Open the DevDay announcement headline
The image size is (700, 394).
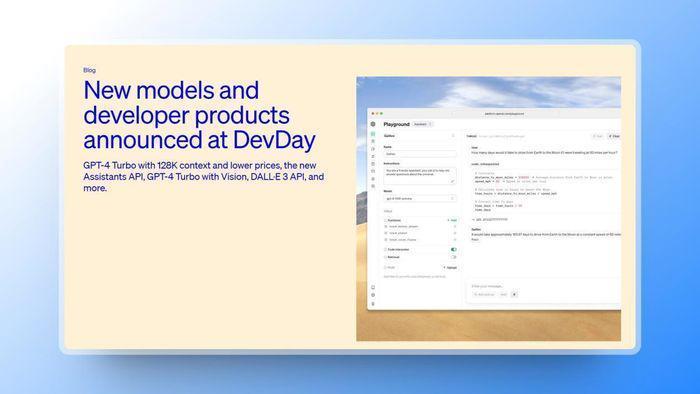[200, 115]
